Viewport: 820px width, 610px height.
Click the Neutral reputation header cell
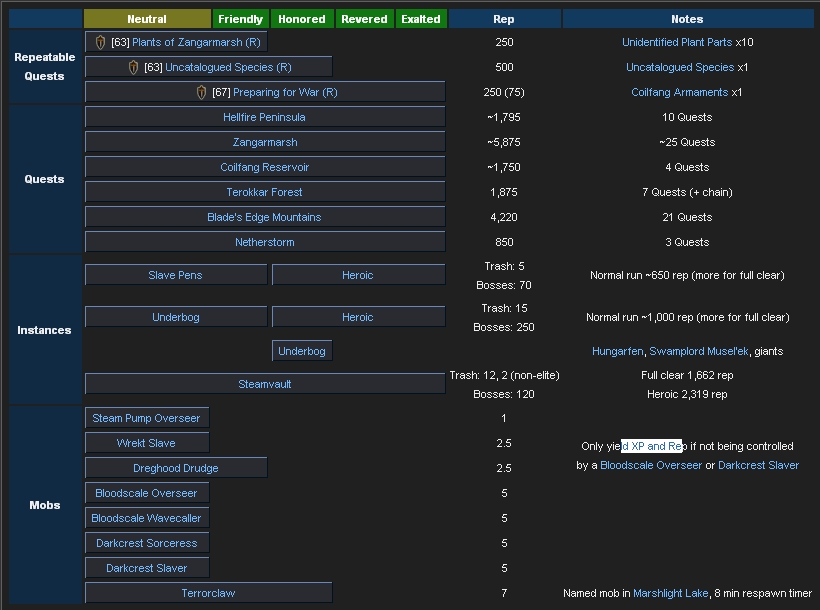[x=147, y=19]
